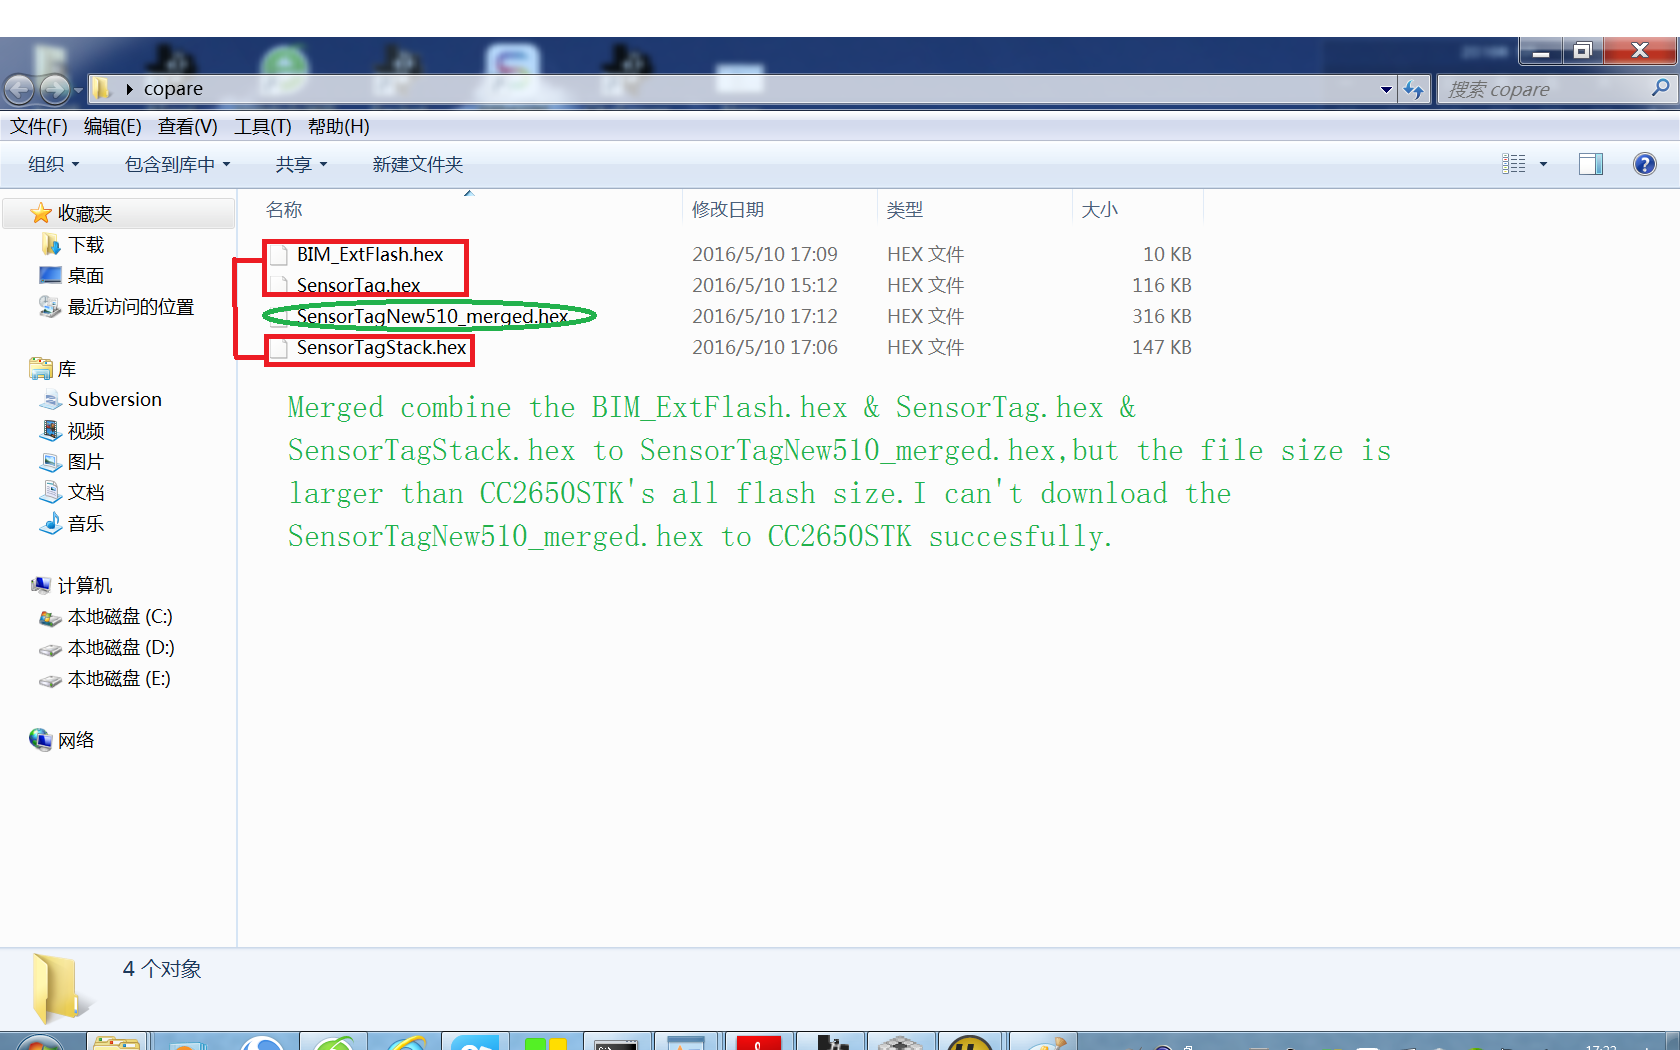
Task: Select file SensorTagStack.hex
Action: click(x=381, y=347)
